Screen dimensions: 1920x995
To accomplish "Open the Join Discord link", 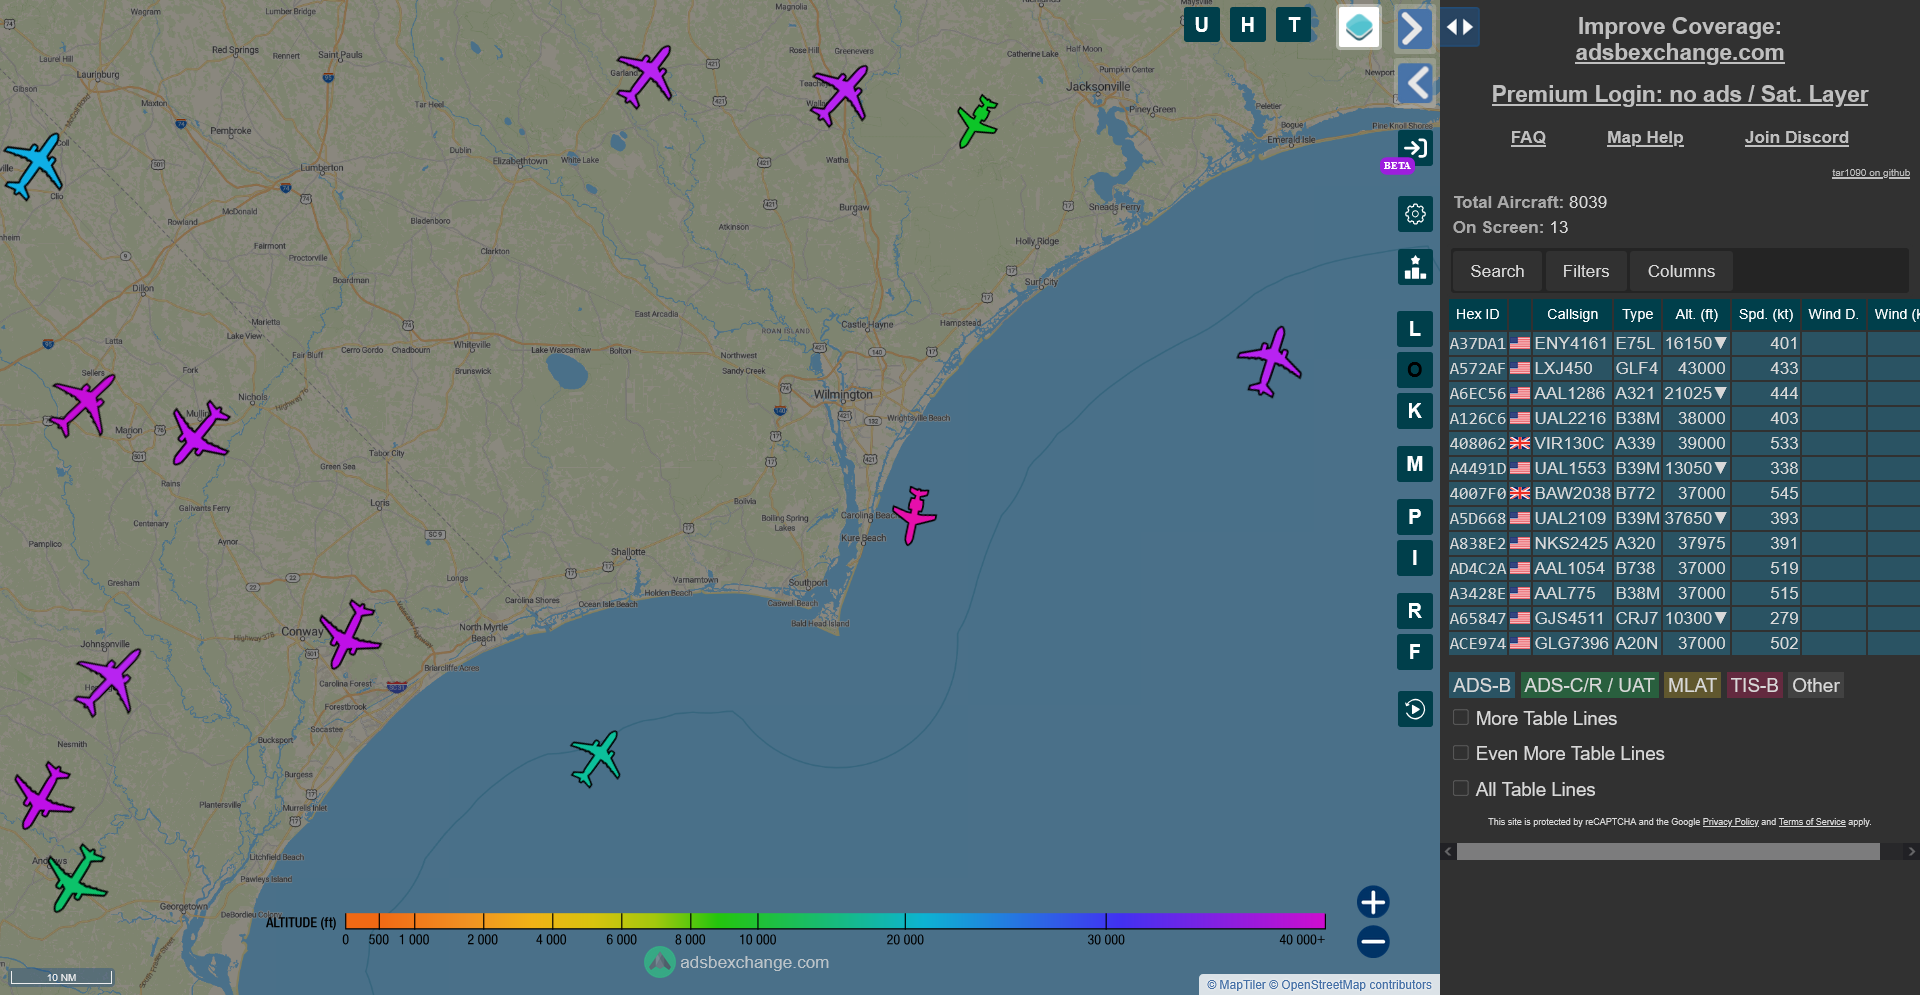I will [1796, 137].
